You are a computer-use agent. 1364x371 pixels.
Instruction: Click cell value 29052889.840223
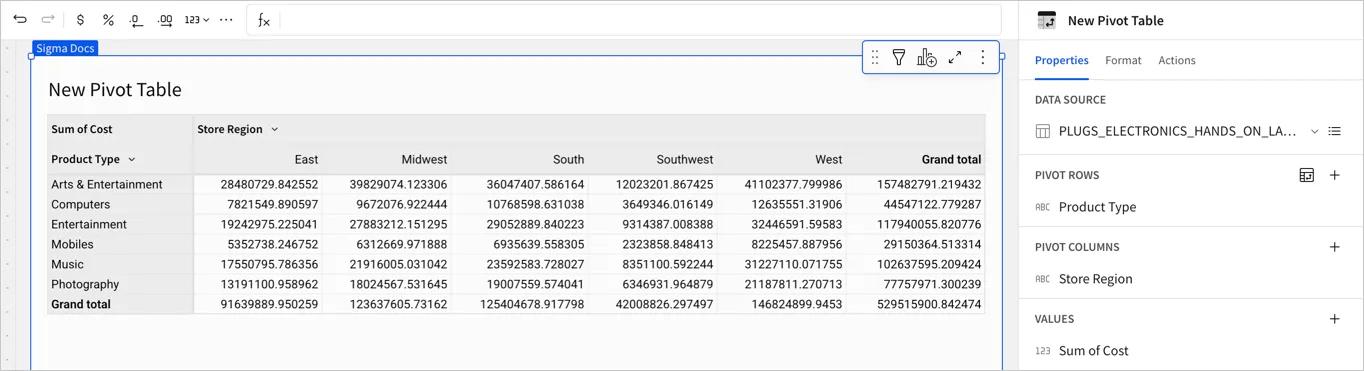[520, 224]
